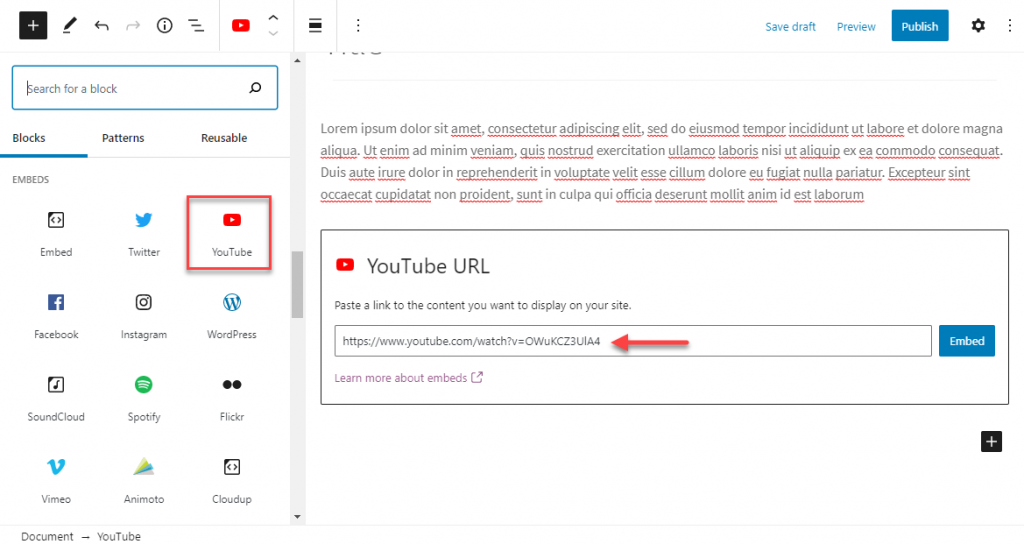The height and width of the screenshot is (544, 1024).
Task: Click the blue Publish button
Action: pos(920,25)
